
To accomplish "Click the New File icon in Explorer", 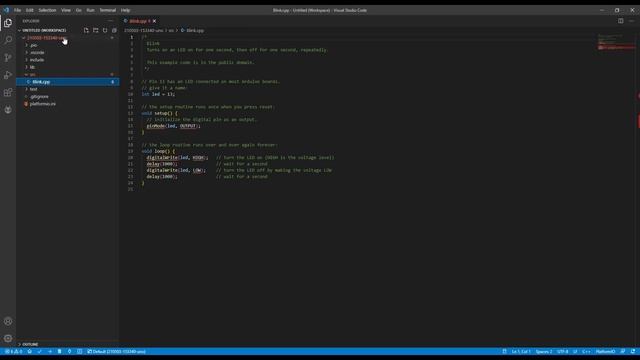I will click(86, 30).
